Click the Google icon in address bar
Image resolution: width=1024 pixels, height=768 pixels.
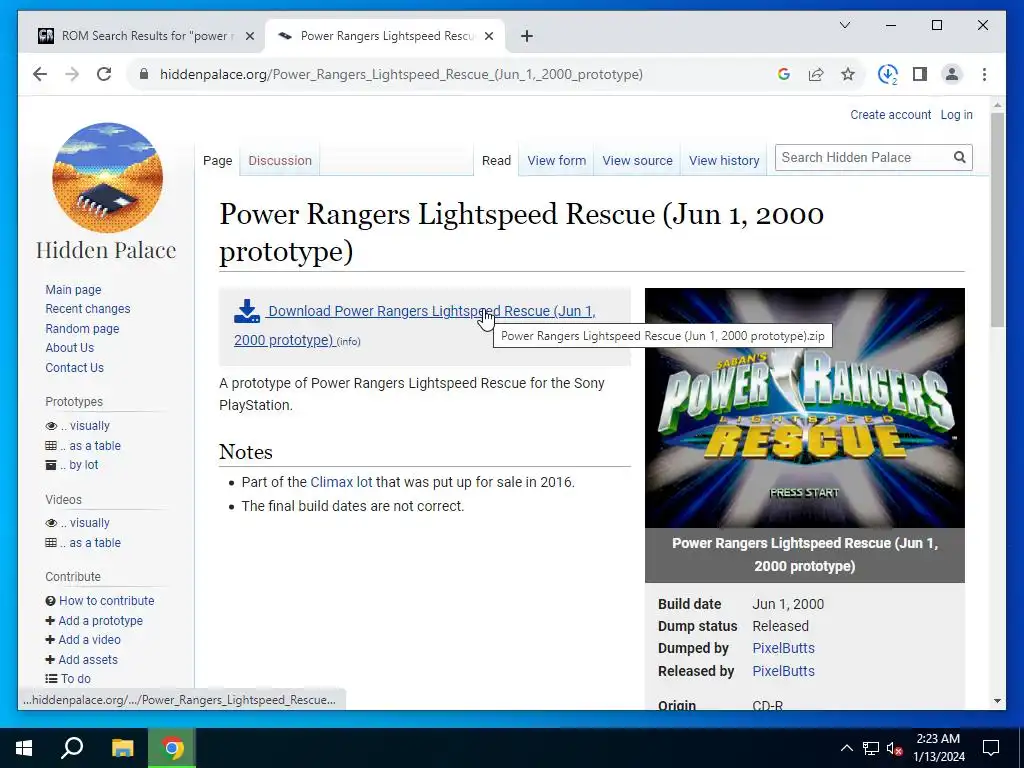click(784, 74)
